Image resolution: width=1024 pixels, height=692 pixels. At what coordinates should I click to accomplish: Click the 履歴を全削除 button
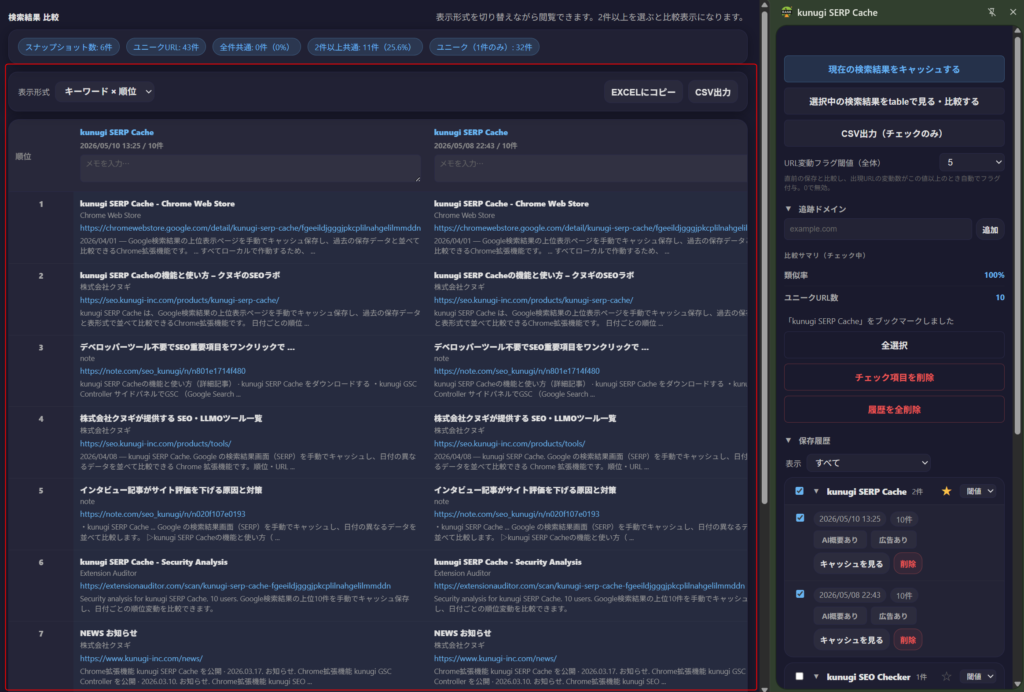[x=894, y=409]
